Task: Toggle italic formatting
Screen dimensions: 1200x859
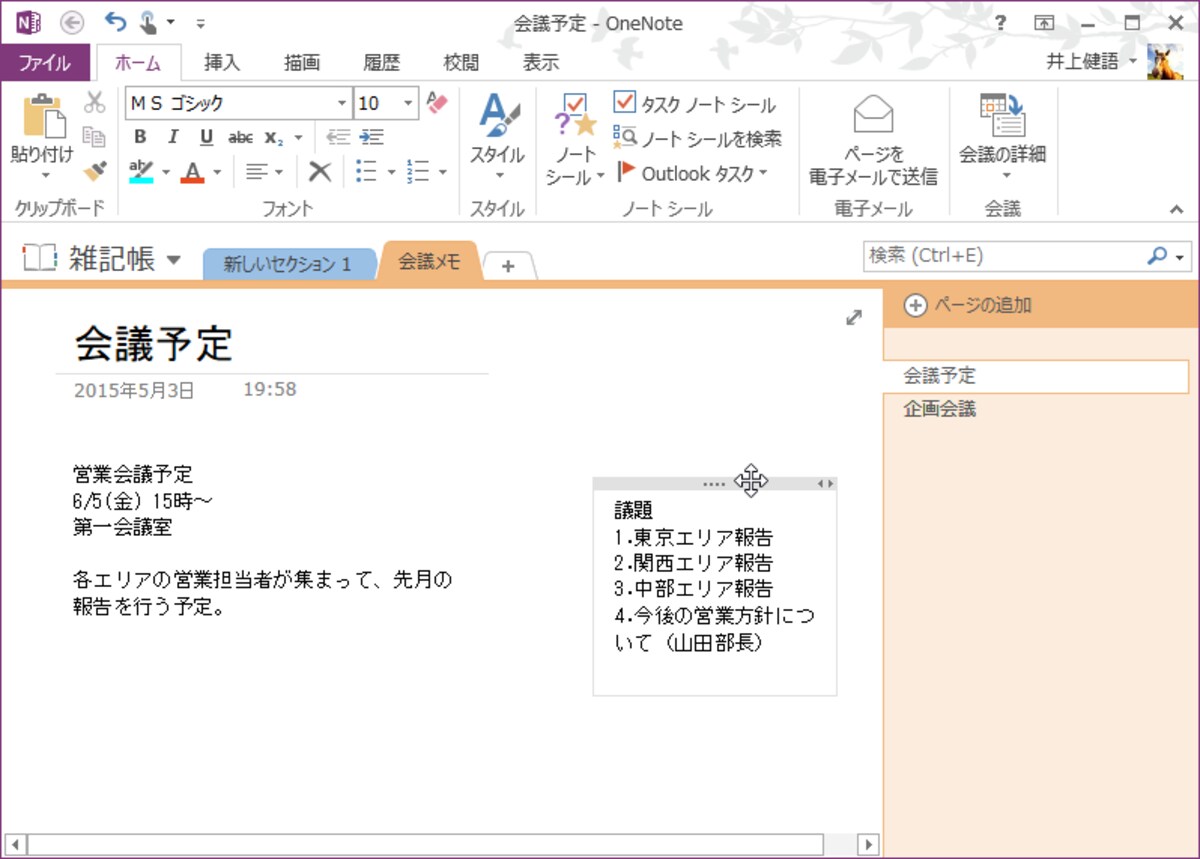Action: tap(173, 137)
